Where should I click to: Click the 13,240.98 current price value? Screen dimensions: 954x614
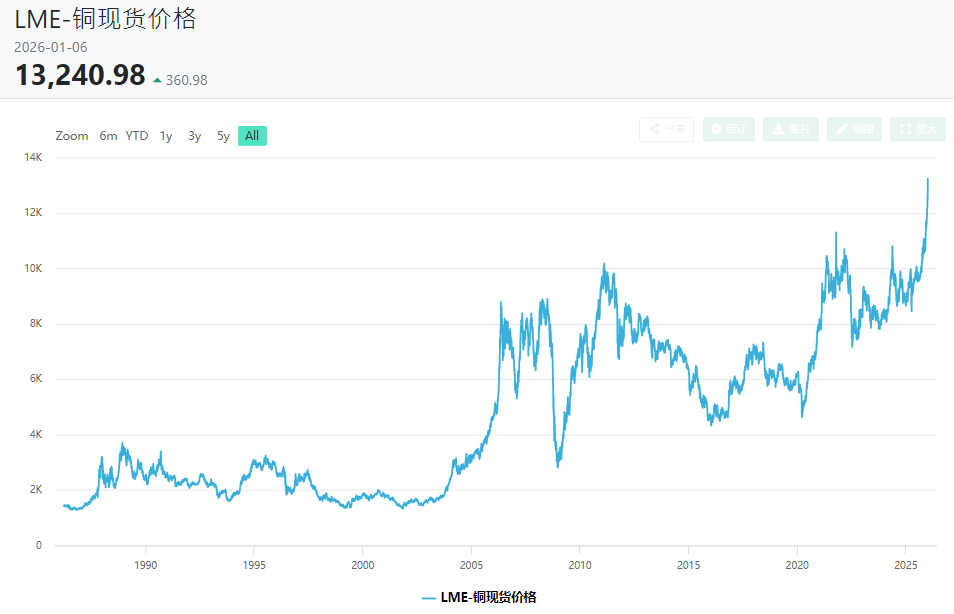point(80,75)
